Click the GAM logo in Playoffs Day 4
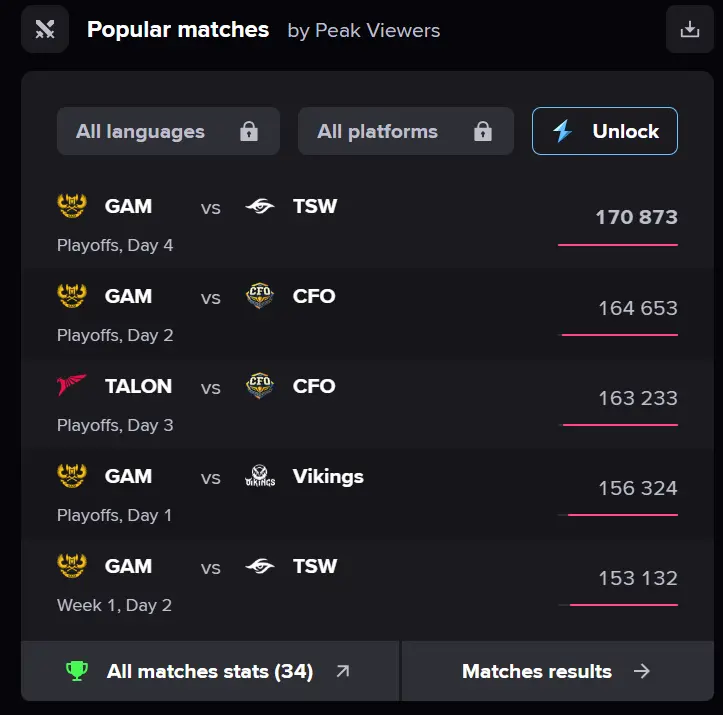The height and width of the screenshot is (715, 723). [x=72, y=206]
